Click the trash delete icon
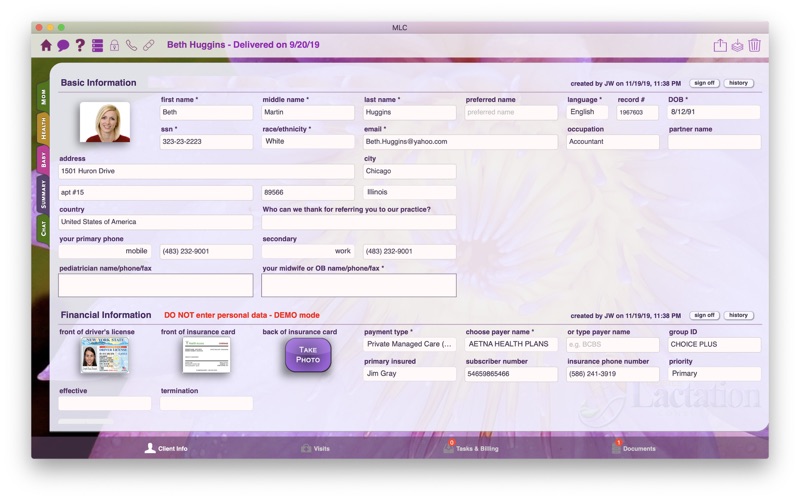800x500 pixels. [755, 45]
